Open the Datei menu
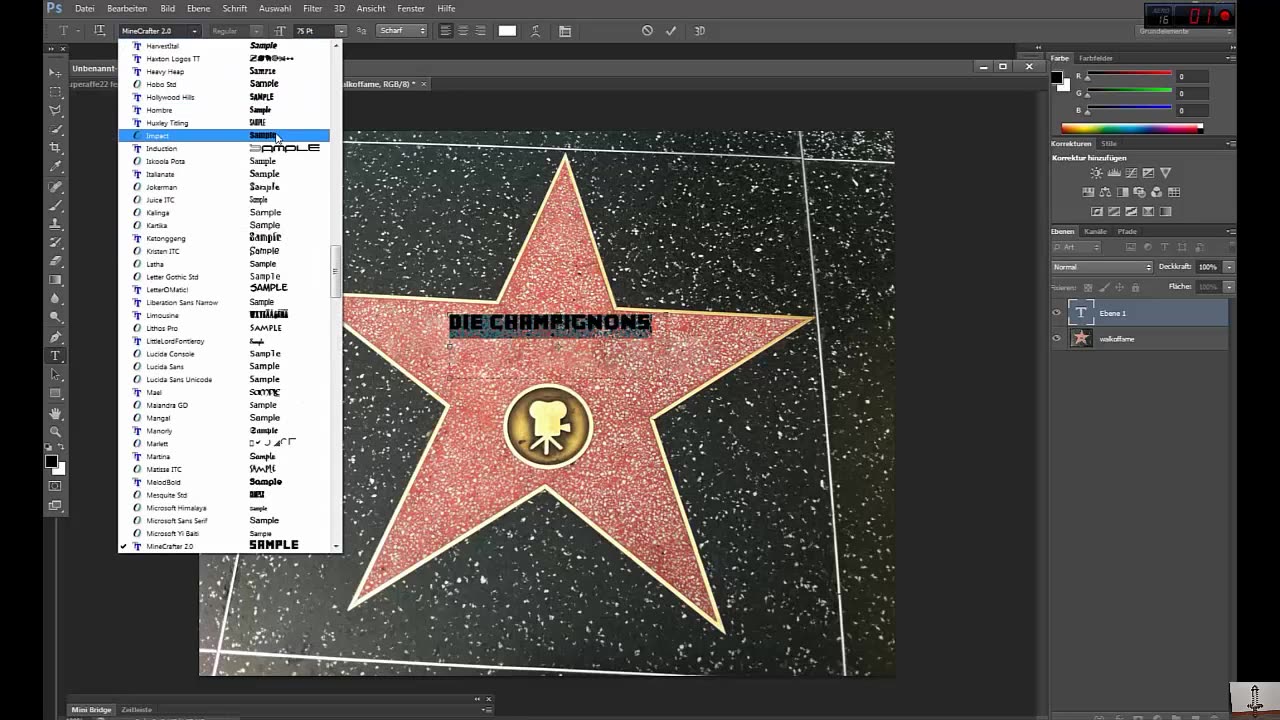The image size is (1280, 720). click(x=85, y=8)
